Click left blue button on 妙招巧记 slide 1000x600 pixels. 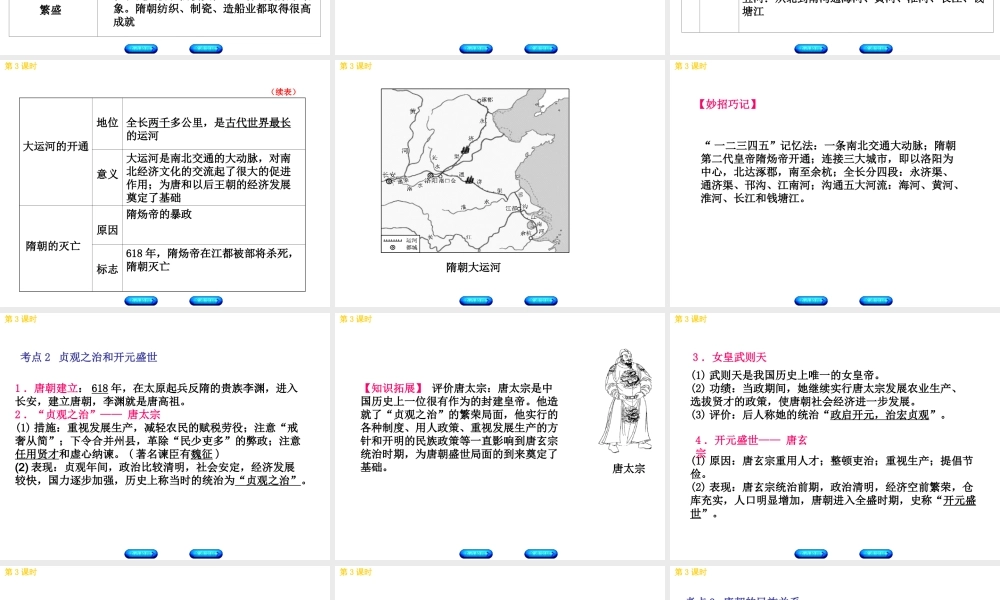811,301
